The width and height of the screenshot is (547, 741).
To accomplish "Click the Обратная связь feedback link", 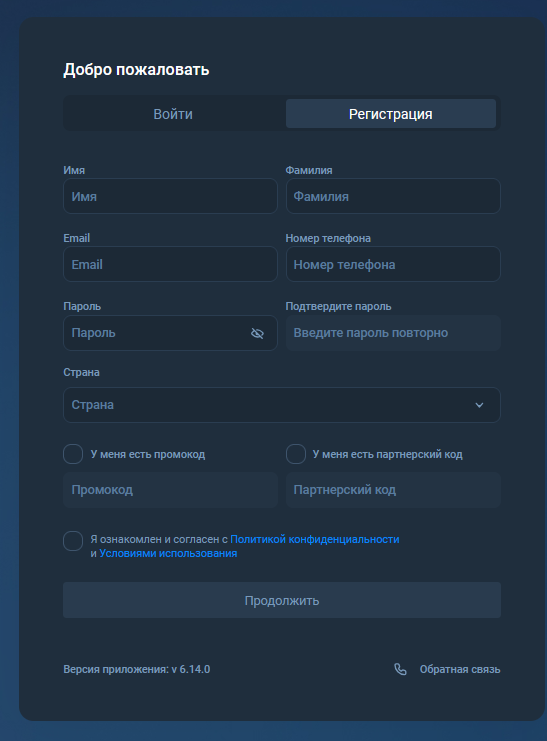I will [460, 669].
